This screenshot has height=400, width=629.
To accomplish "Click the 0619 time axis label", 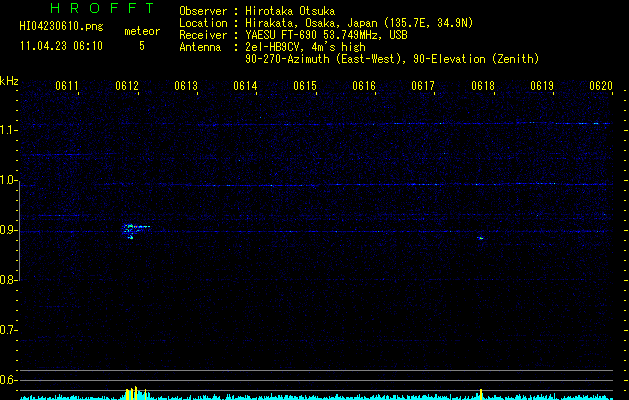I will click(x=542, y=86).
